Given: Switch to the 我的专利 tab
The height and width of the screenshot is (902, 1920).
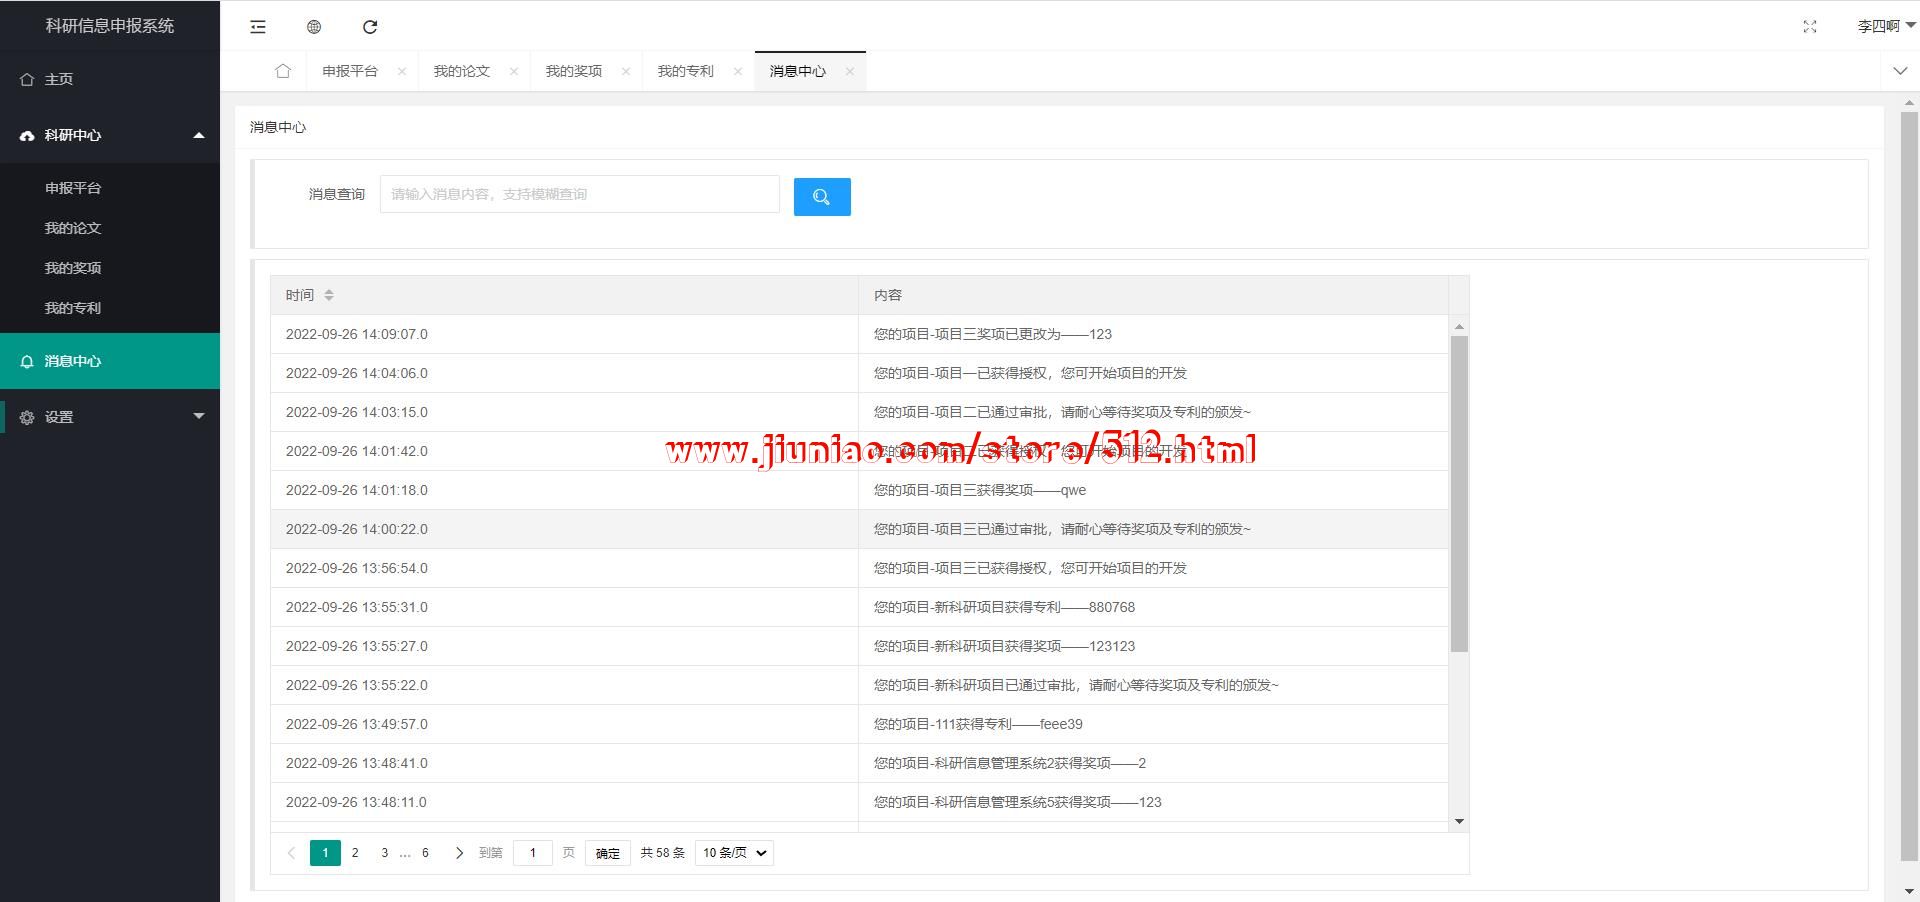Looking at the screenshot, I should (685, 71).
